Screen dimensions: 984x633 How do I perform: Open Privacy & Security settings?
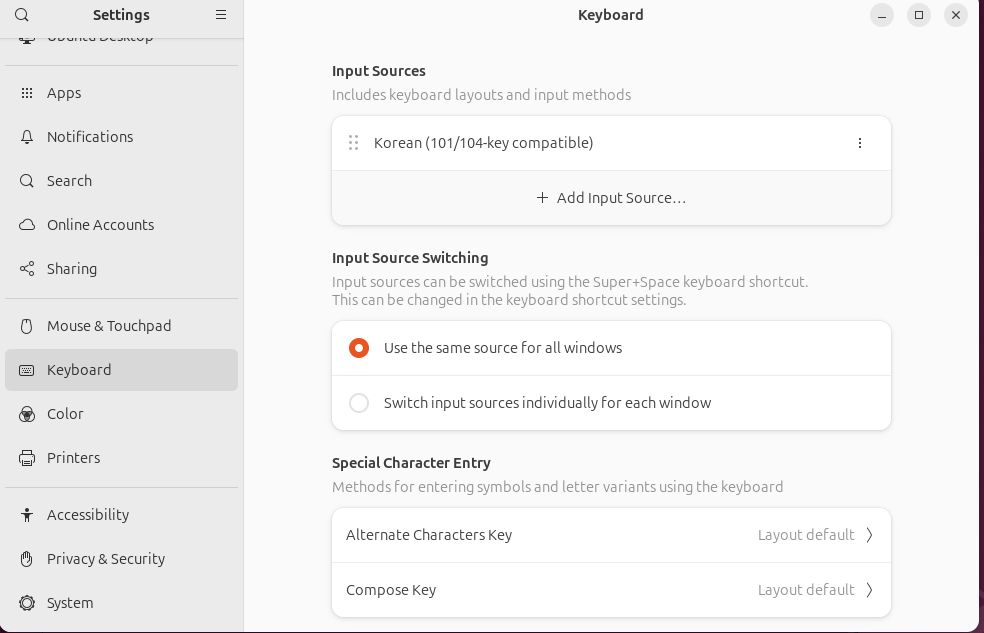coord(121,559)
